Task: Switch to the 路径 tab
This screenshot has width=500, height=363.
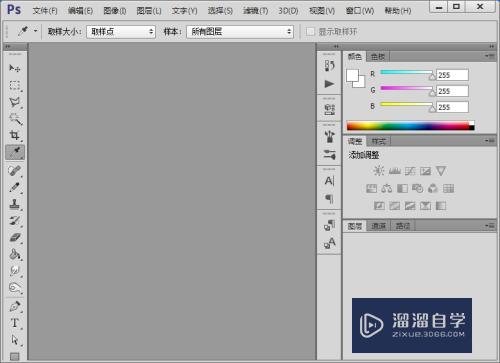Action: click(403, 226)
